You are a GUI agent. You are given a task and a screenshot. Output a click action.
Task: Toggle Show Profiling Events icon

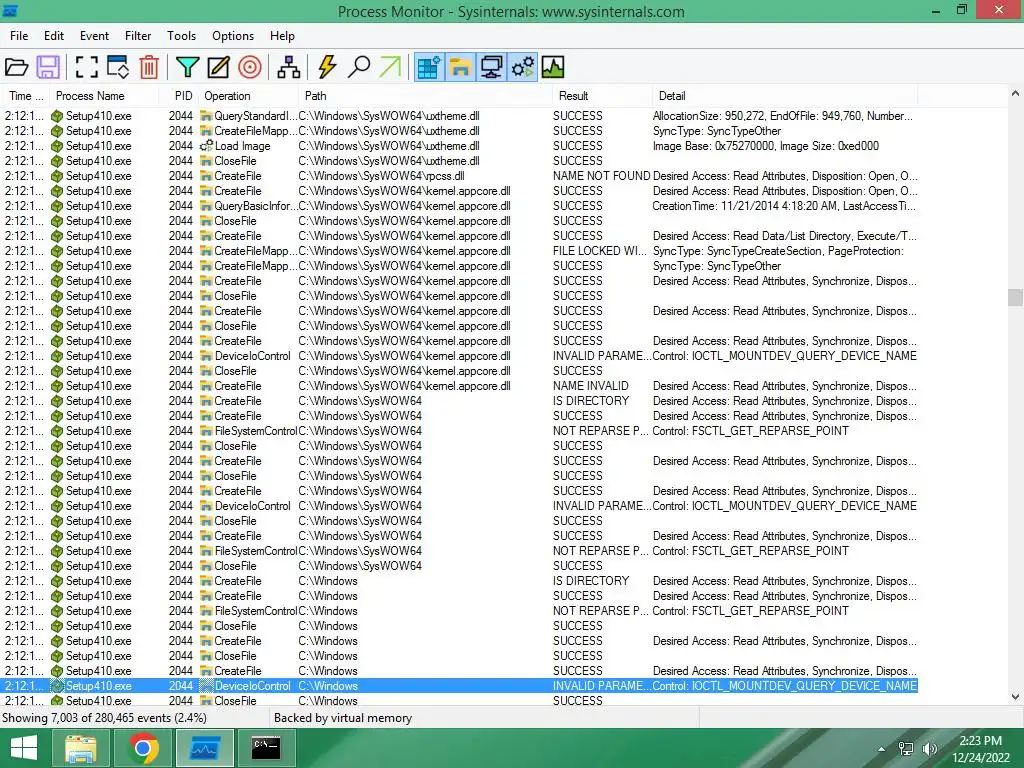[553, 67]
